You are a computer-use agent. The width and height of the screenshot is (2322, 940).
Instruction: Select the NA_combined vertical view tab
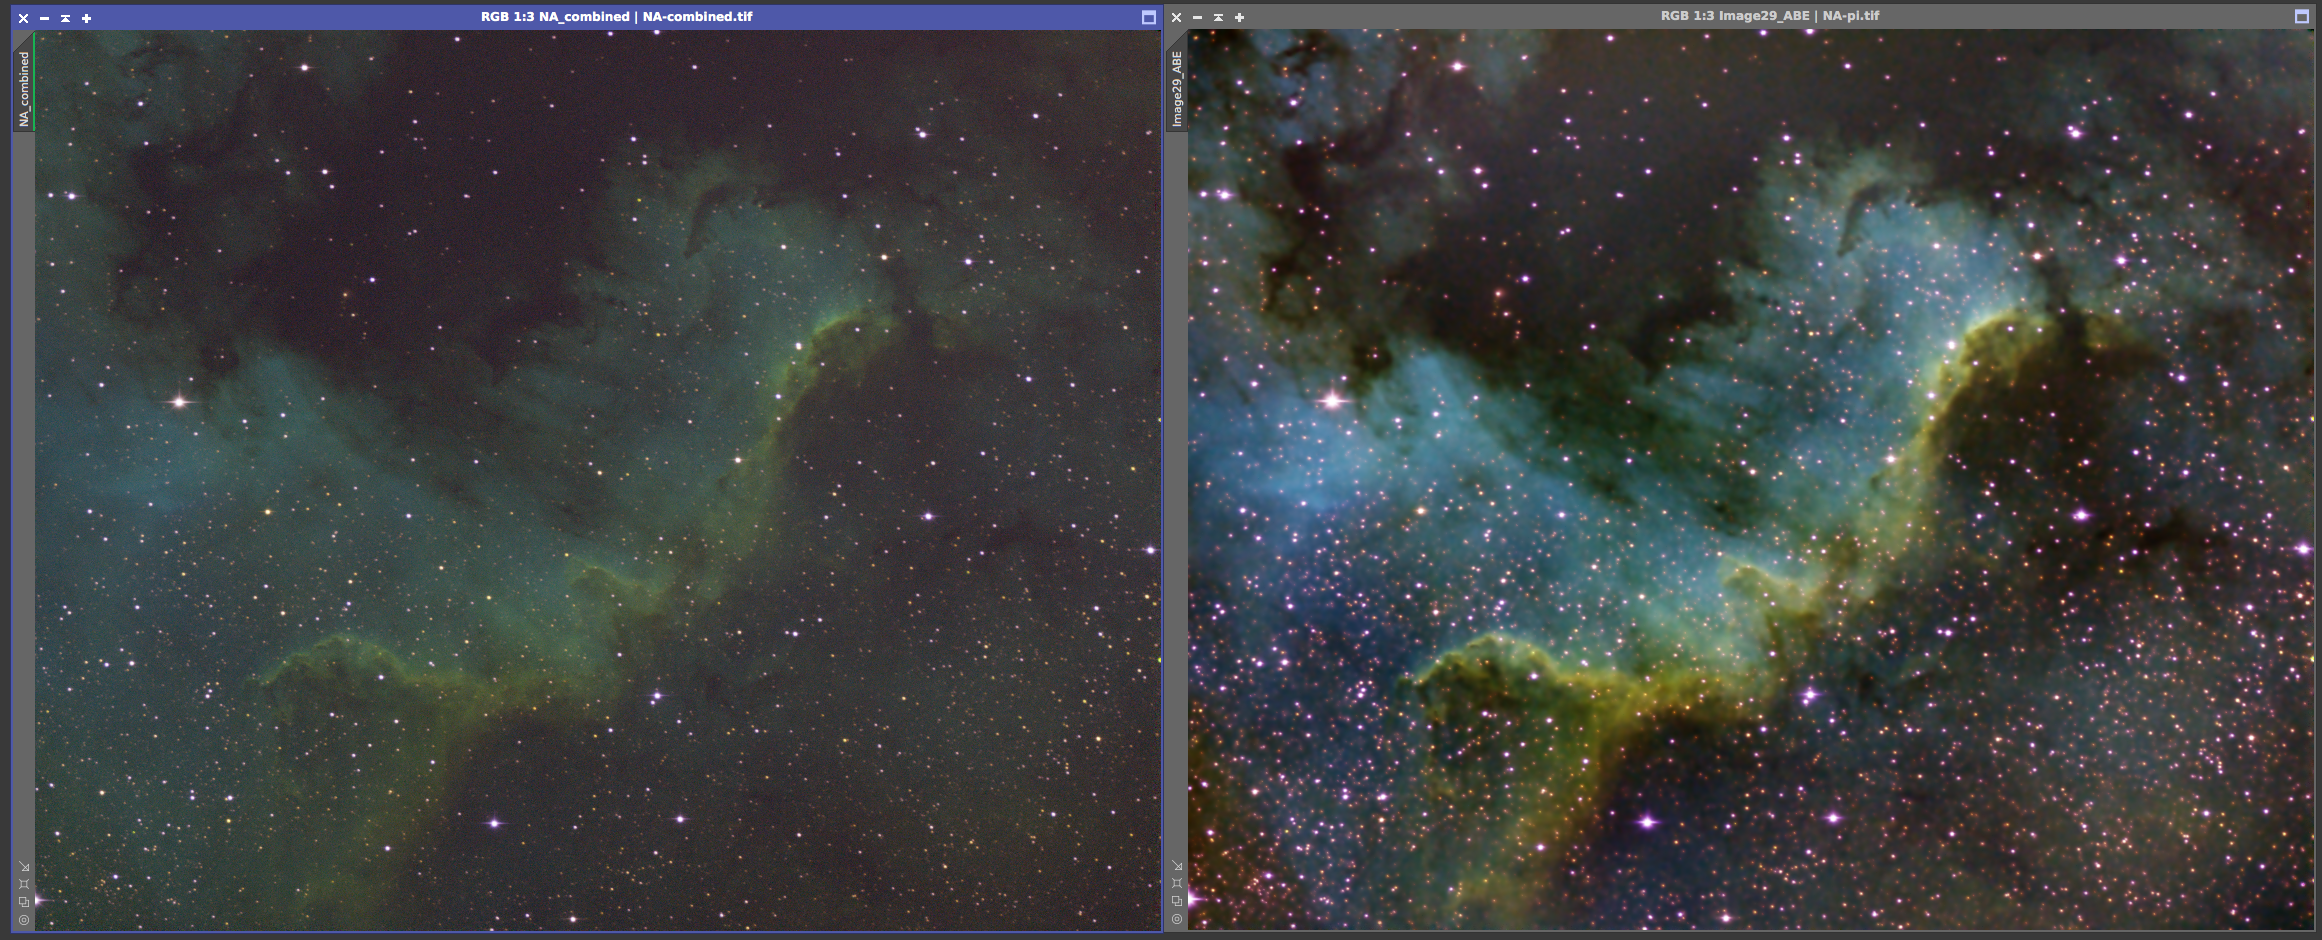point(24,88)
